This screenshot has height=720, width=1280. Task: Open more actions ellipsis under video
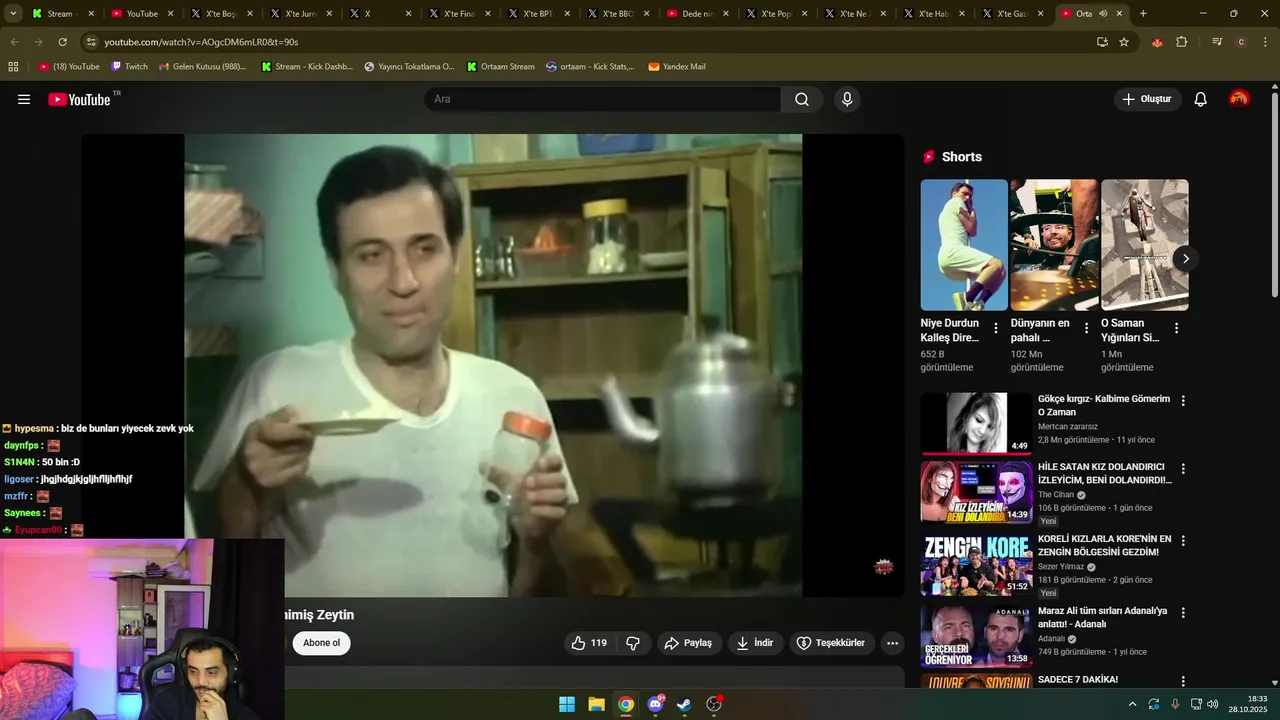click(893, 643)
